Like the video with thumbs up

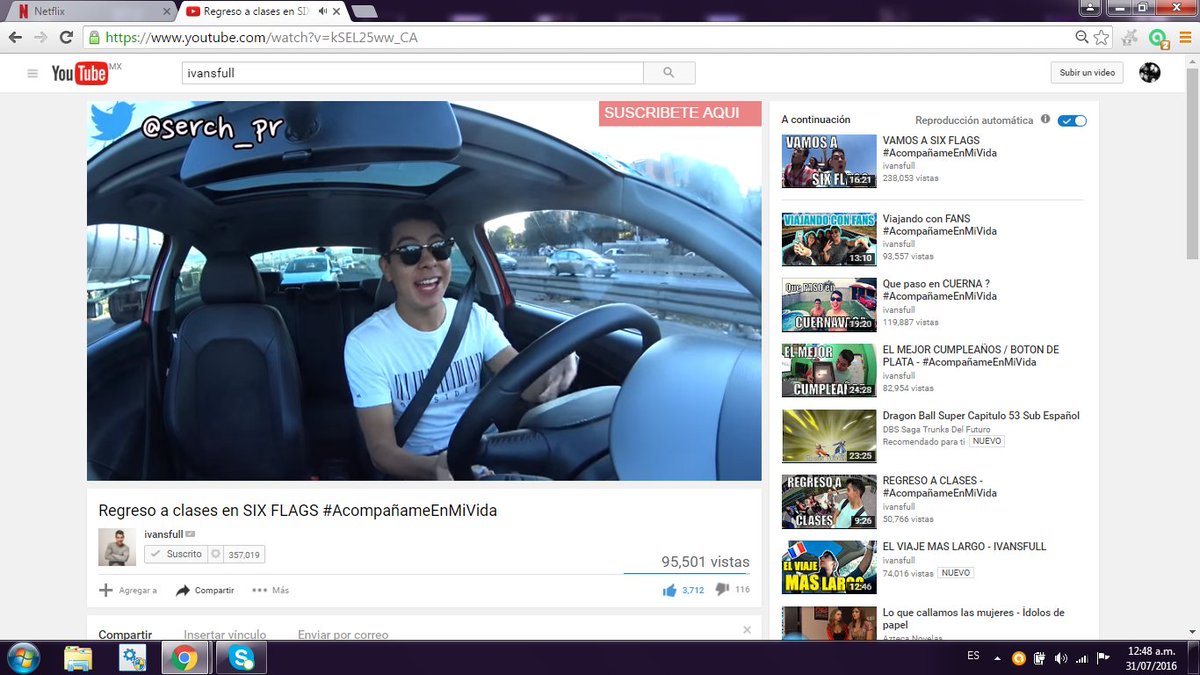click(670, 590)
